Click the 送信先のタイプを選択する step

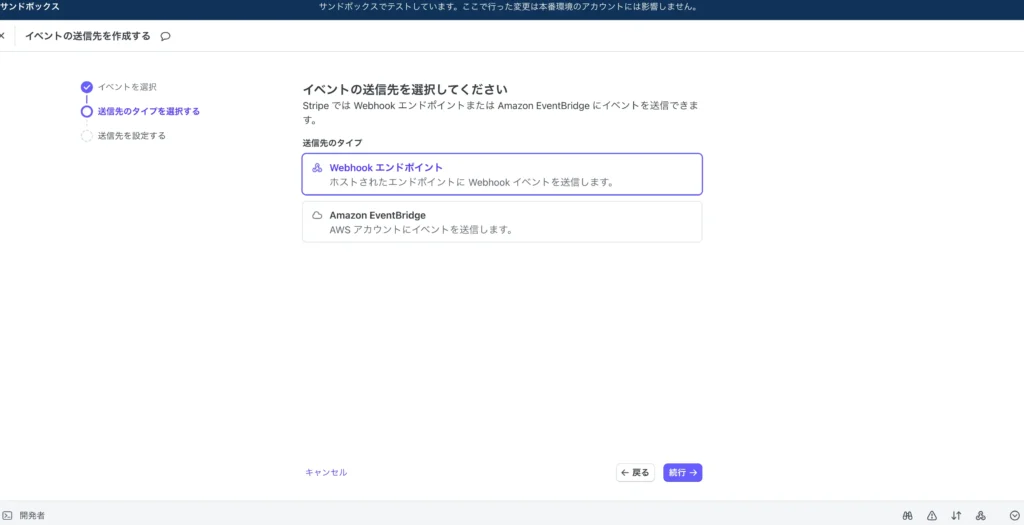pyautogui.click(x=148, y=111)
